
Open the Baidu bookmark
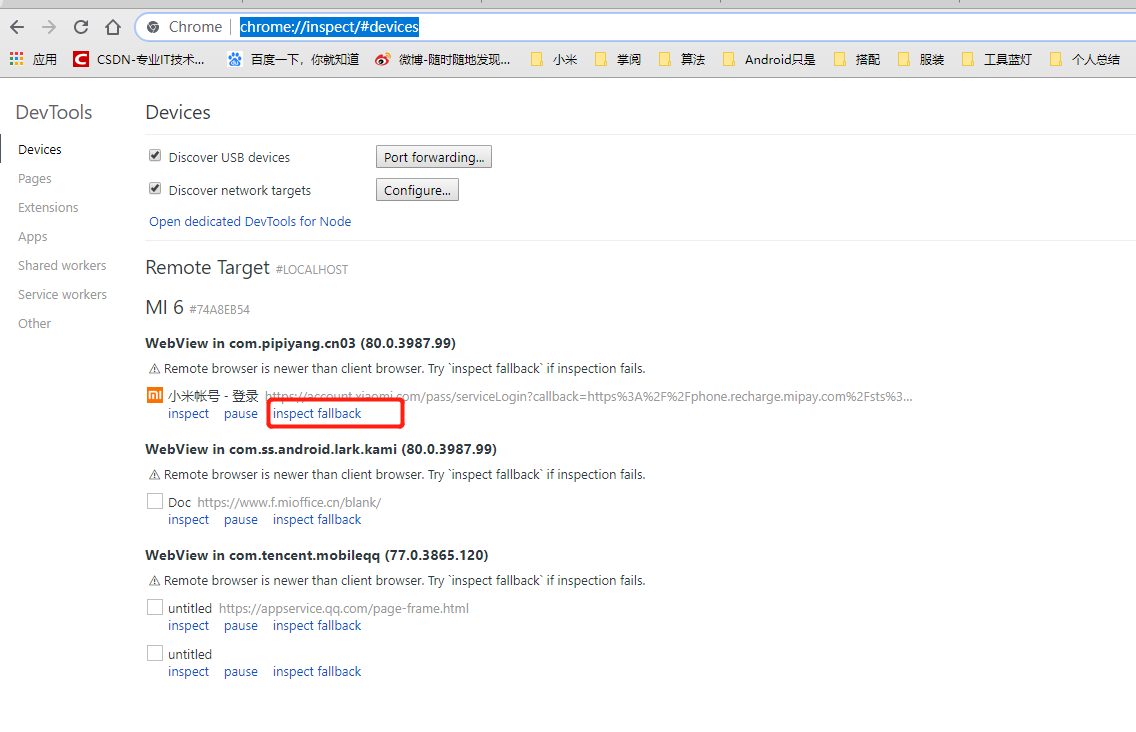coord(293,59)
